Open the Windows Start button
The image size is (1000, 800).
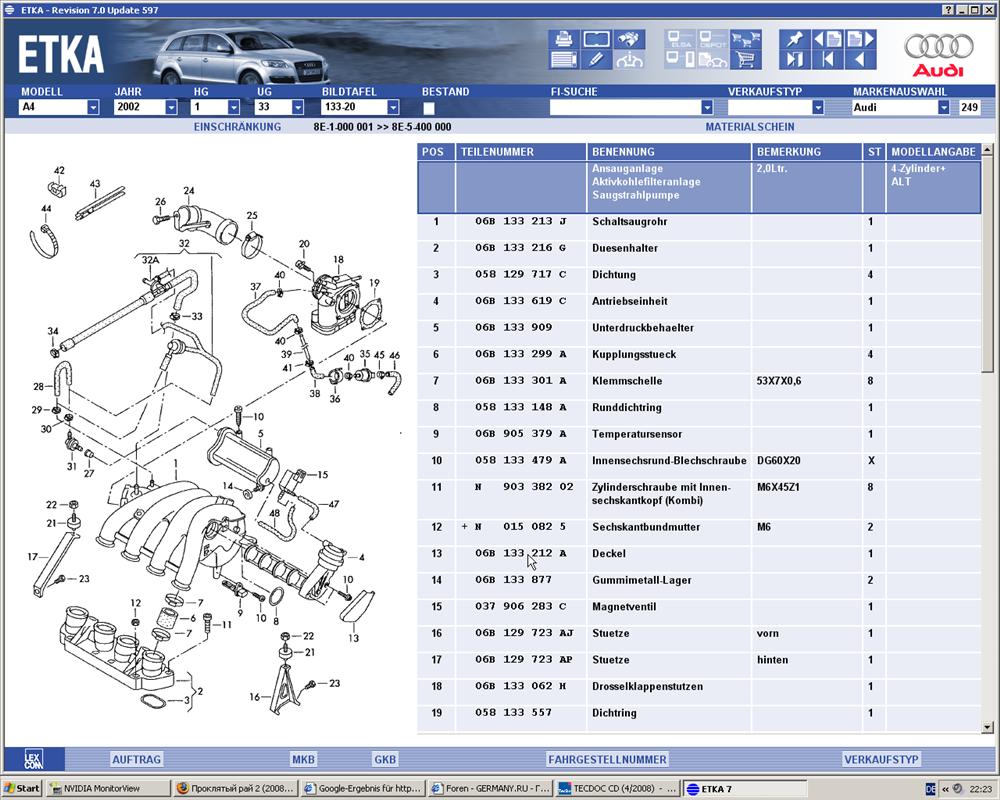point(22,788)
